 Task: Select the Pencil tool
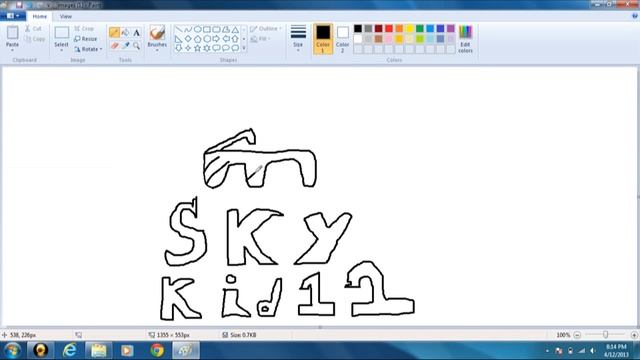coord(114,32)
